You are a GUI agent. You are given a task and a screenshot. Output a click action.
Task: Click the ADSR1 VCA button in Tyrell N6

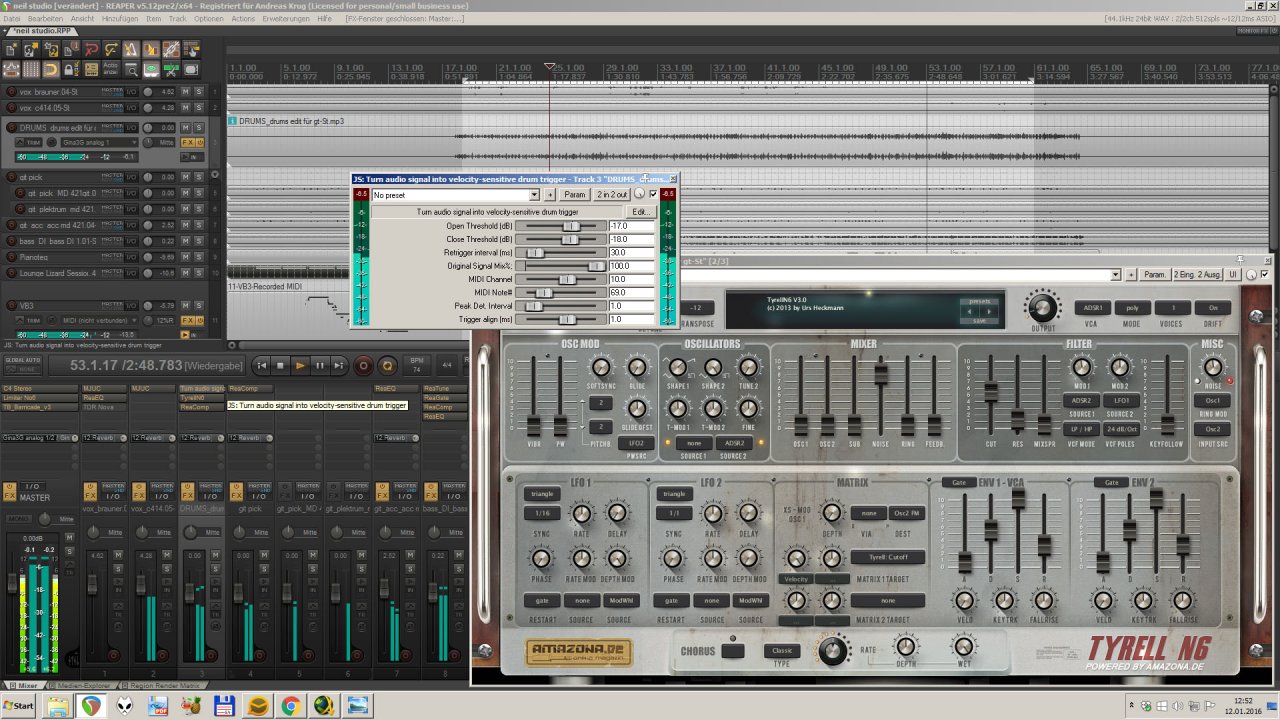coord(1092,308)
